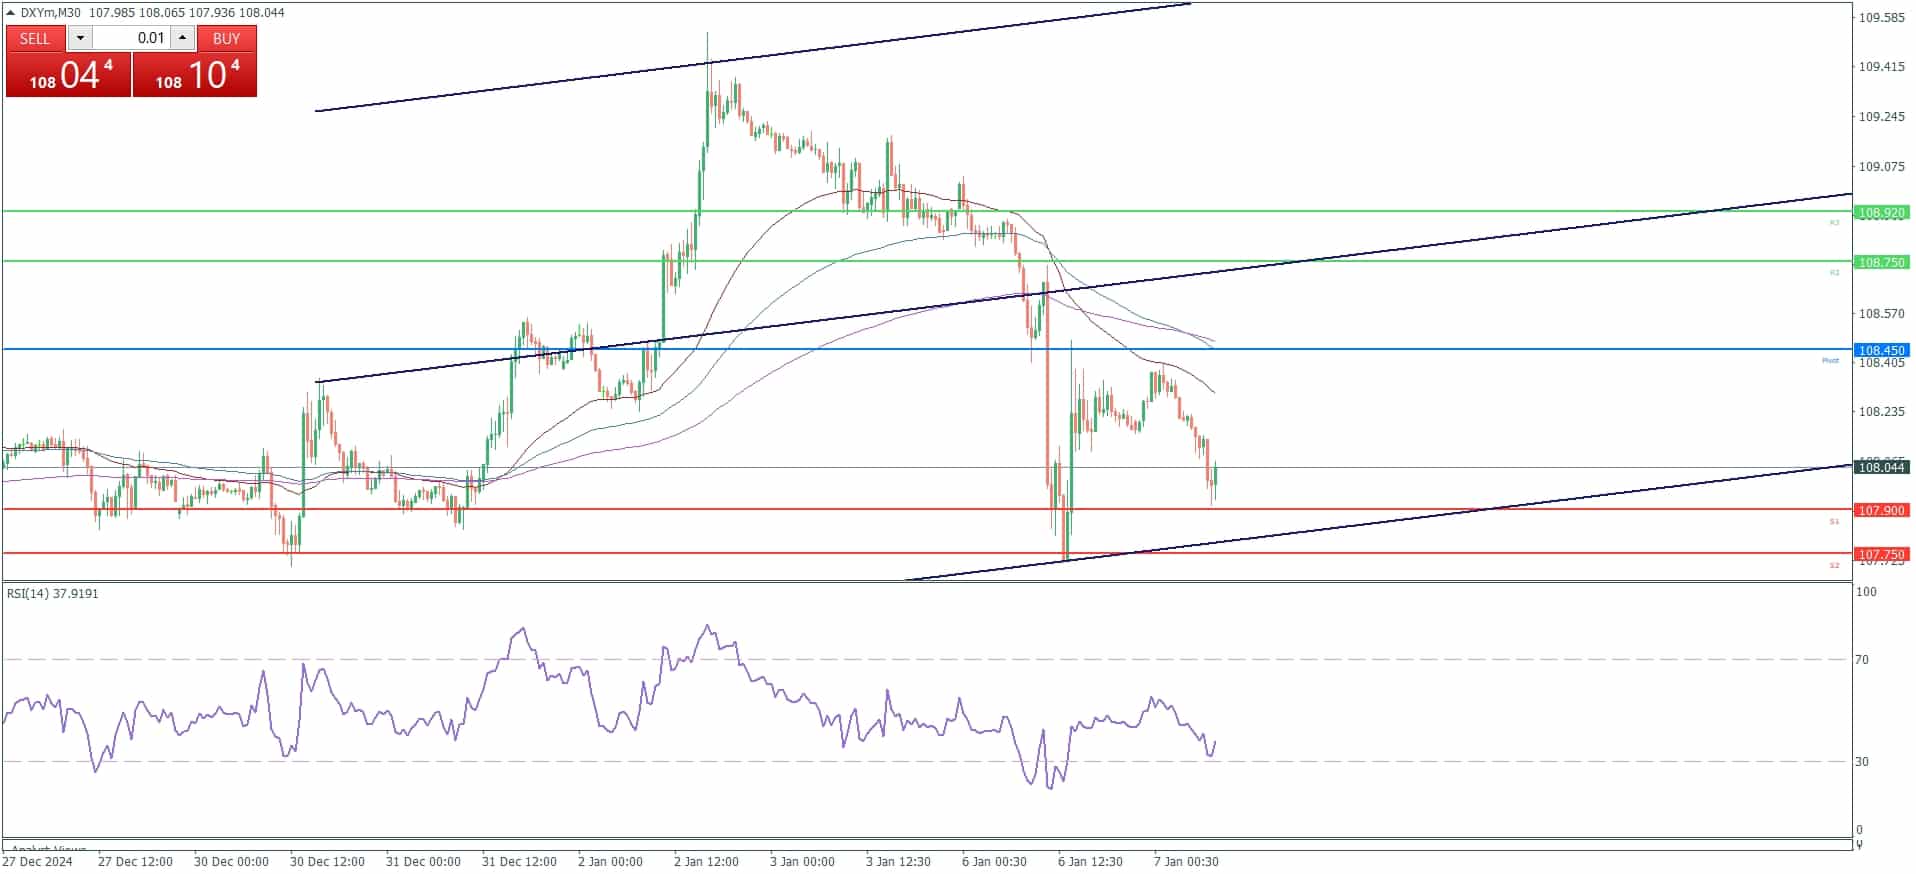Click the BUY button
The height and width of the screenshot is (874, 1916).
tap(227, 38)
